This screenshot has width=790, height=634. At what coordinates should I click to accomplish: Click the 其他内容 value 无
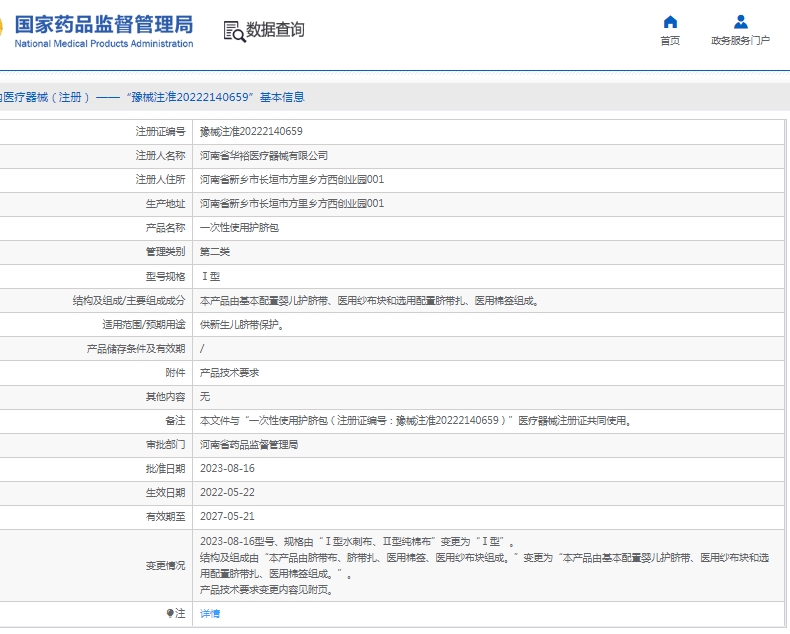pyautogui.click(x=205, y=397)
